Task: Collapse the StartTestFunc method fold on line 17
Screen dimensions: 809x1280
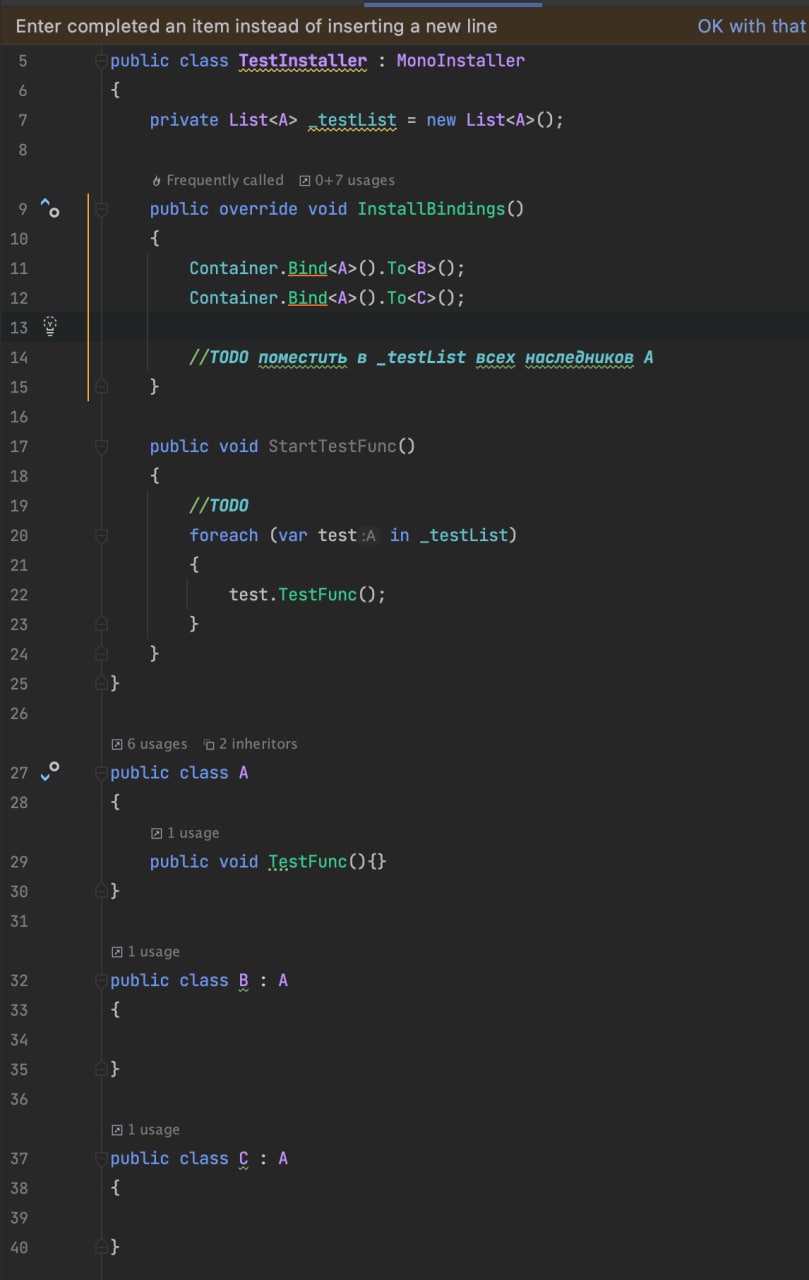Action: pyautogui.click(x=101, y=446)
